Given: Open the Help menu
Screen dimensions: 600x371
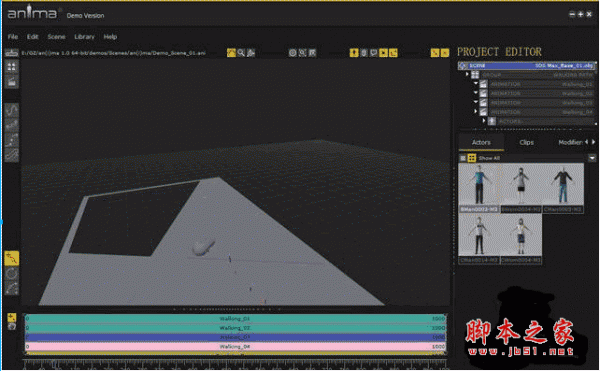Looking at the screenshot, I should click(110, 37).
